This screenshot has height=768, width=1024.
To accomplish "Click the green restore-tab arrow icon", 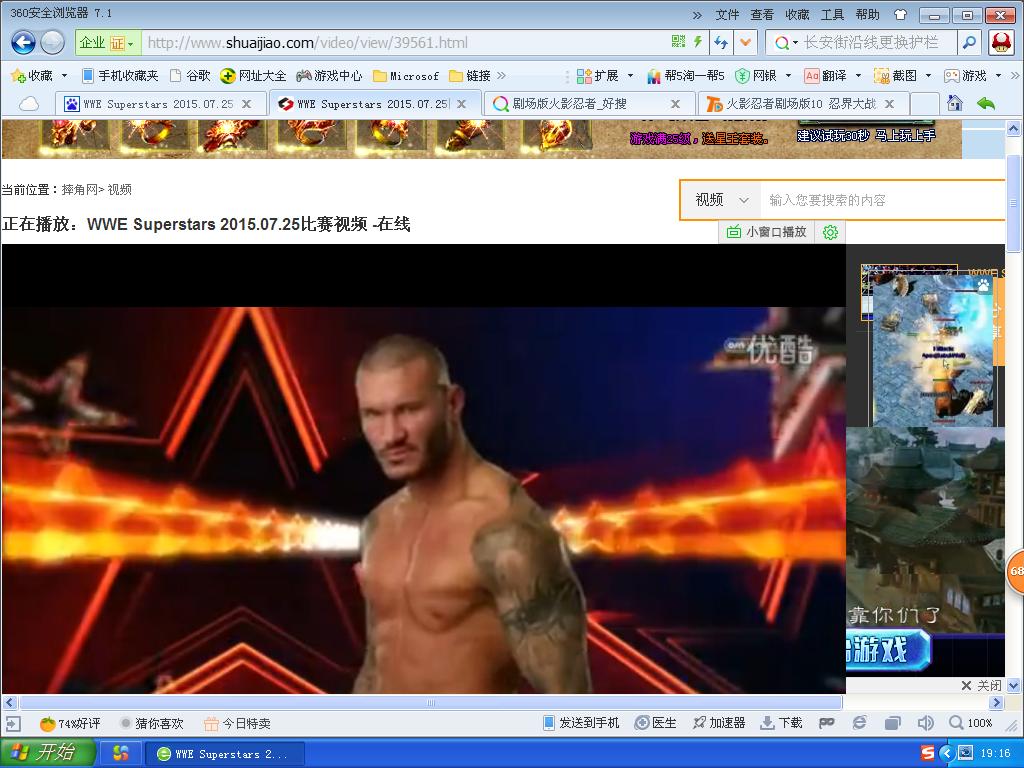I will coord(986,103).
